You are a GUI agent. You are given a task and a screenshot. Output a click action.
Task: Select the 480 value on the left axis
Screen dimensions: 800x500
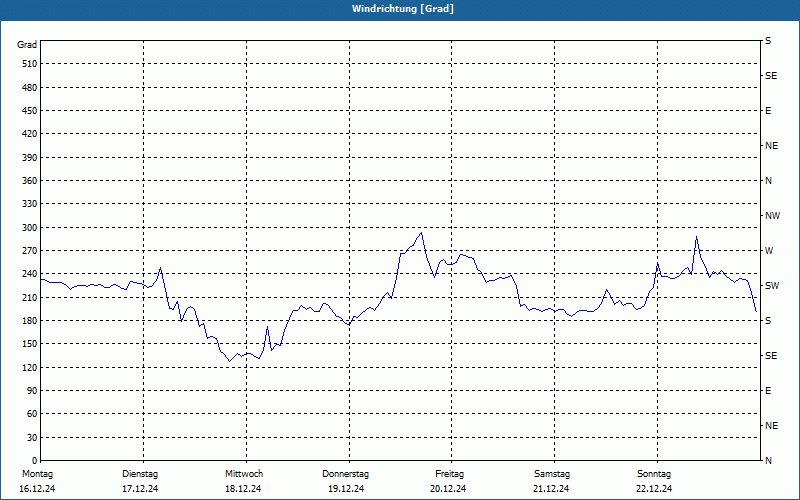pyautogui.click(x=30, y=88)
